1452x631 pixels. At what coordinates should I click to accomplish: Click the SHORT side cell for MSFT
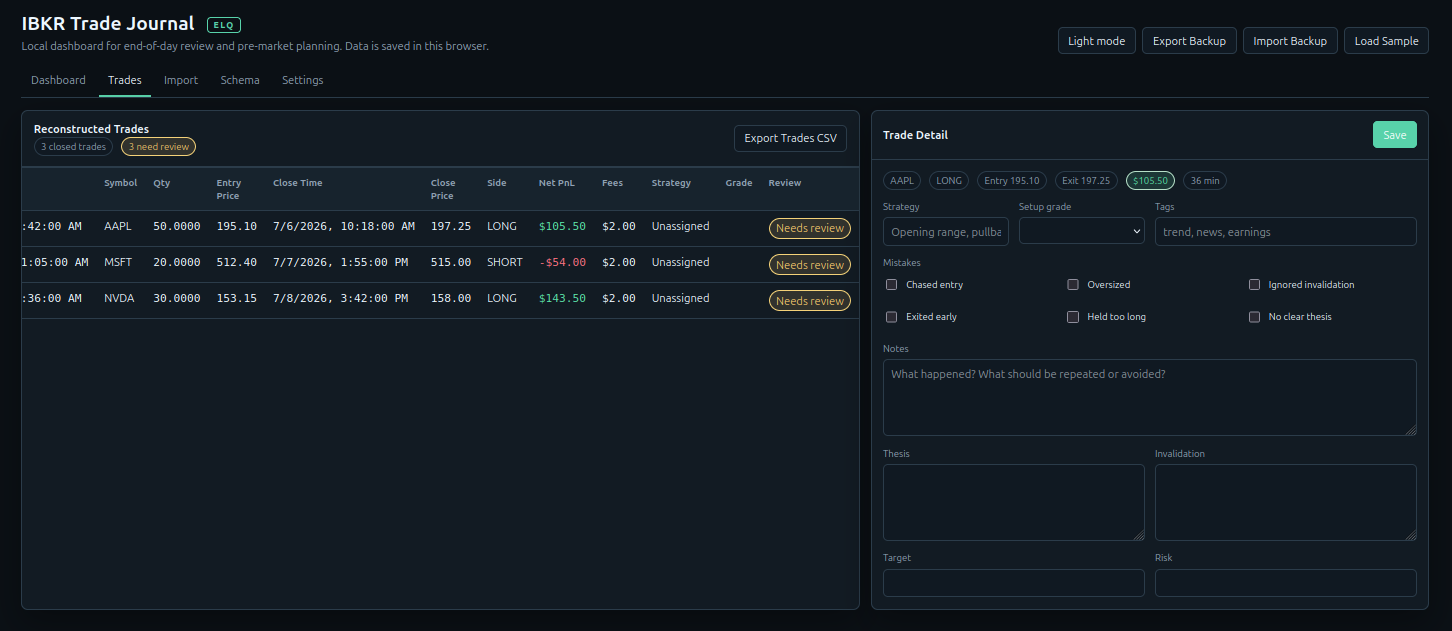(504, 263)
